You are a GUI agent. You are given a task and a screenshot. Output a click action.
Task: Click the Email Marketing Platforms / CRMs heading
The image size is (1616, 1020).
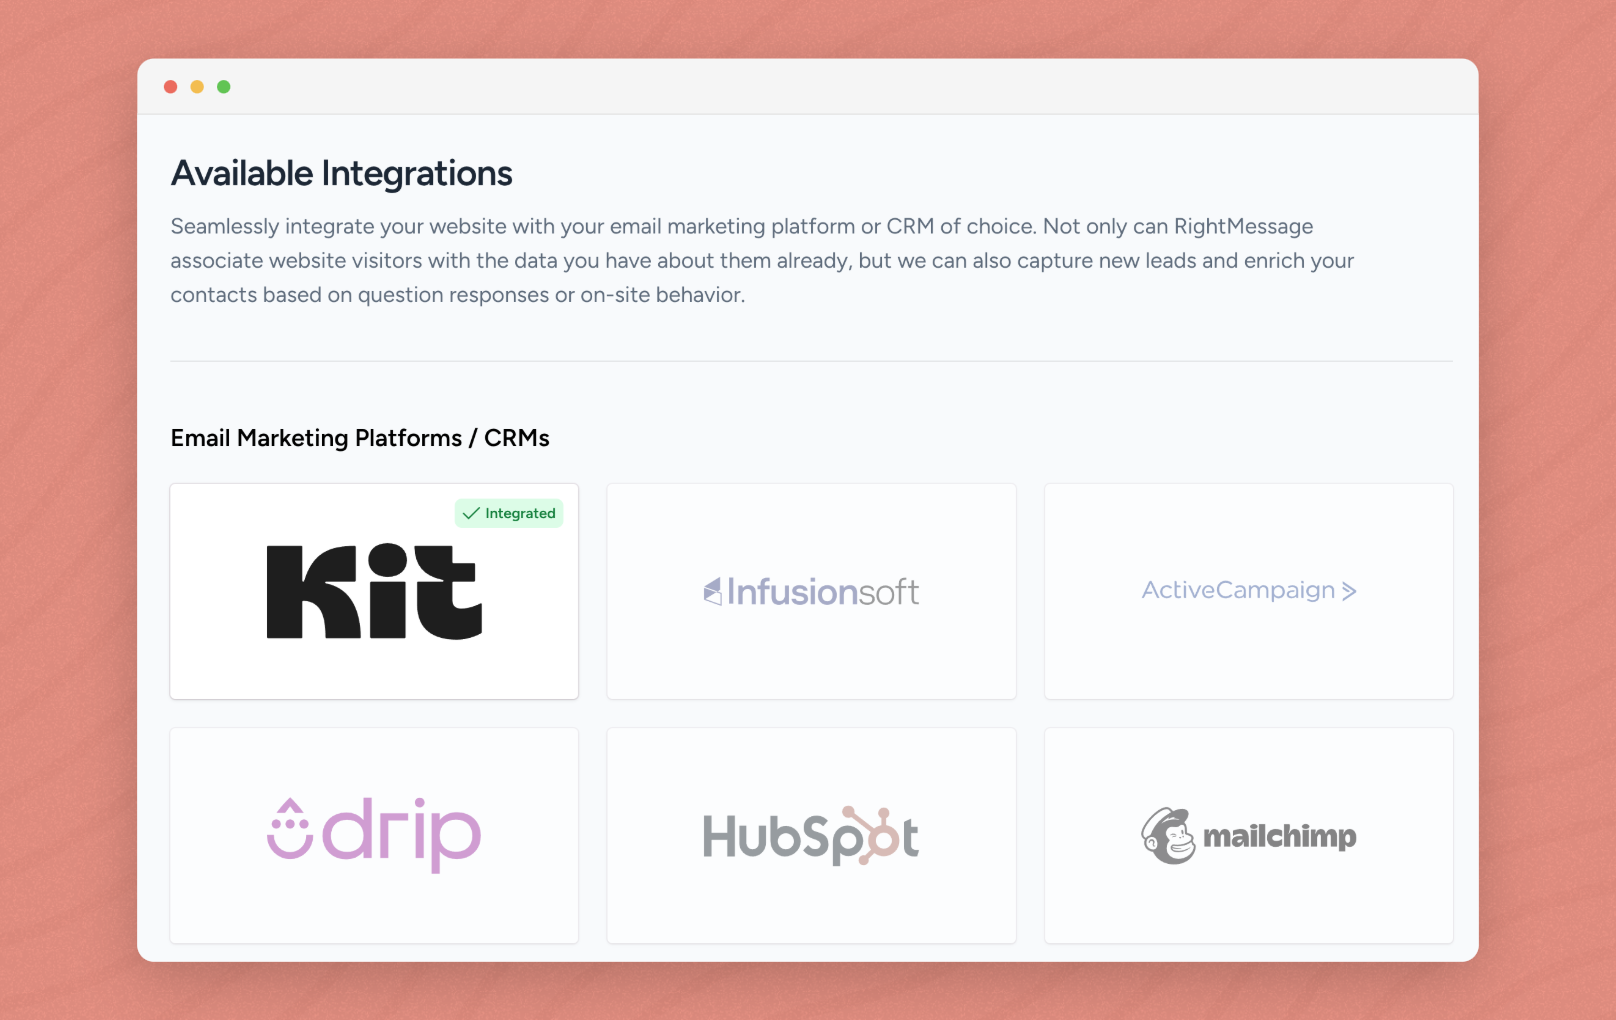(360, 438)
